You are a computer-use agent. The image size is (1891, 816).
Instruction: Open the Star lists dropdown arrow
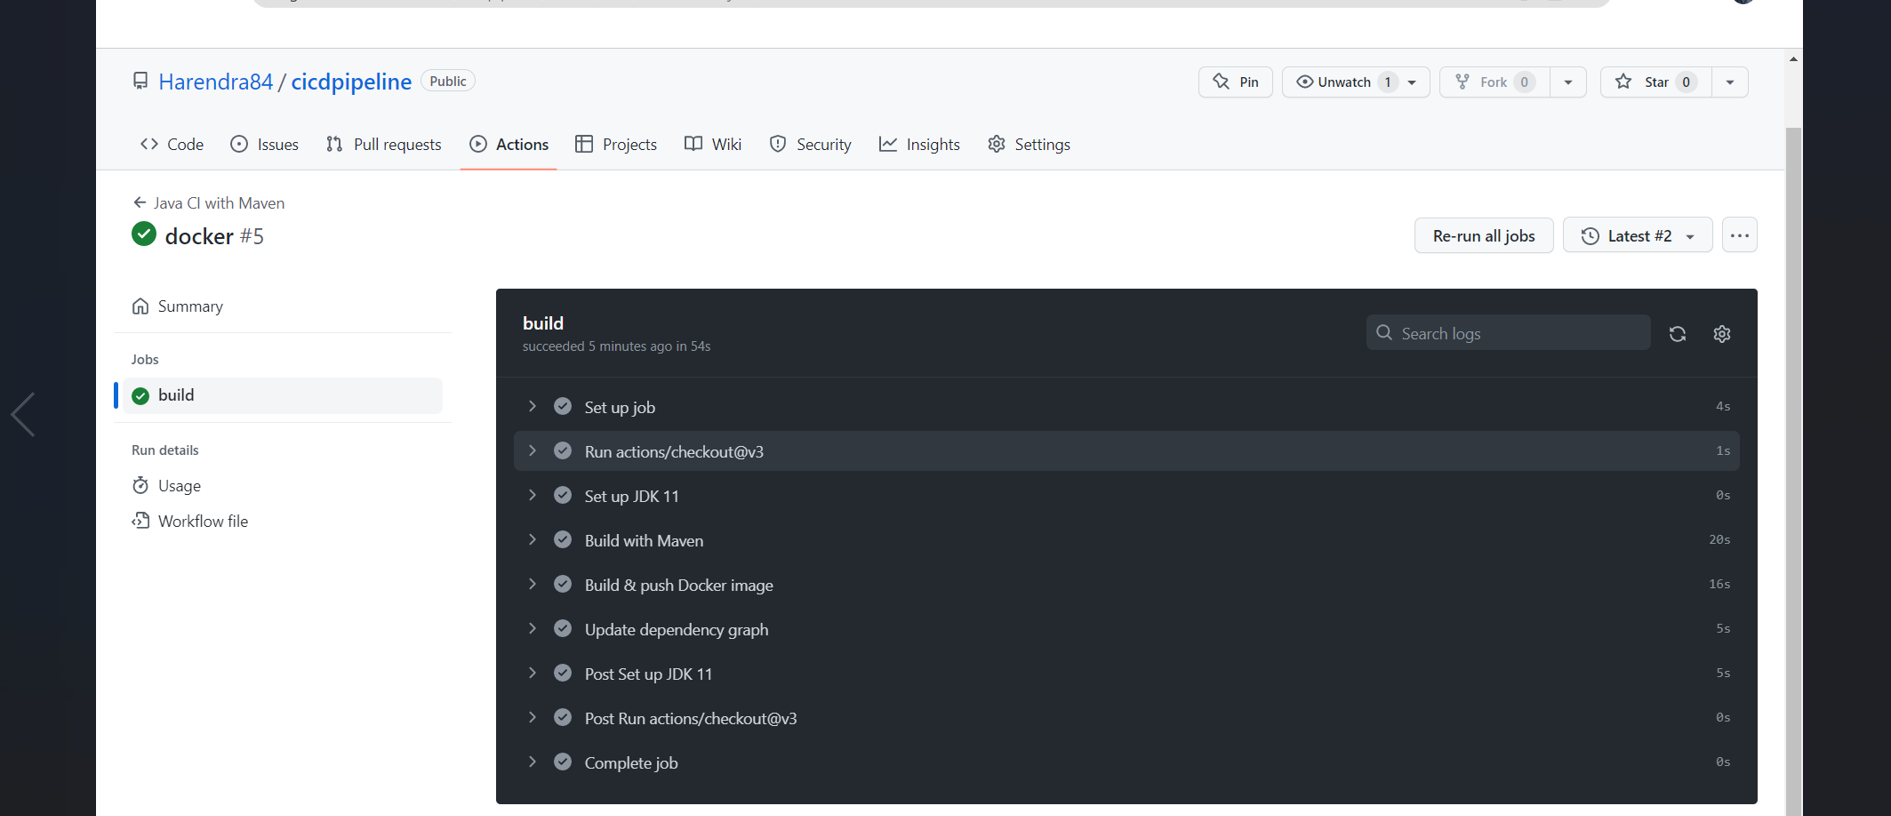tap(1730, 82)
